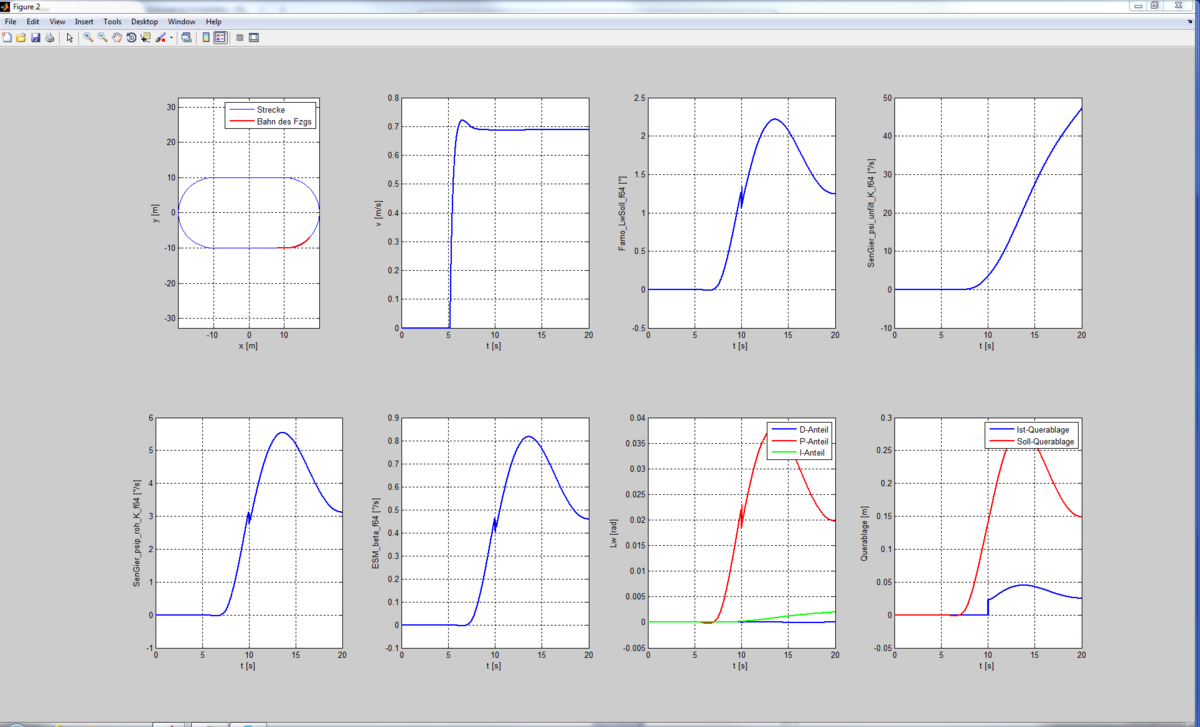The width and height of the screenshot is (1200, 727).
Task: Select the Zoom Out magnifier tool
Action: click(x=102, y=38)
